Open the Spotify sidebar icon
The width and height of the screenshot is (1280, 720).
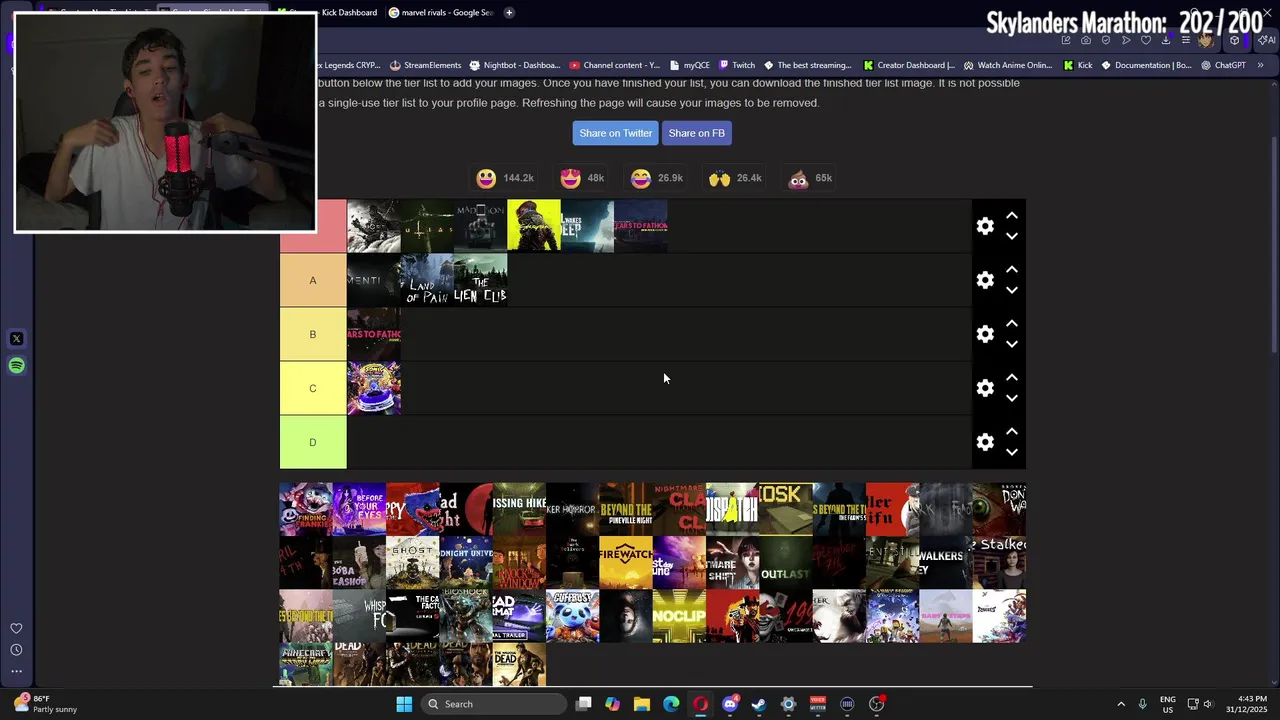[x=16, y=366]
